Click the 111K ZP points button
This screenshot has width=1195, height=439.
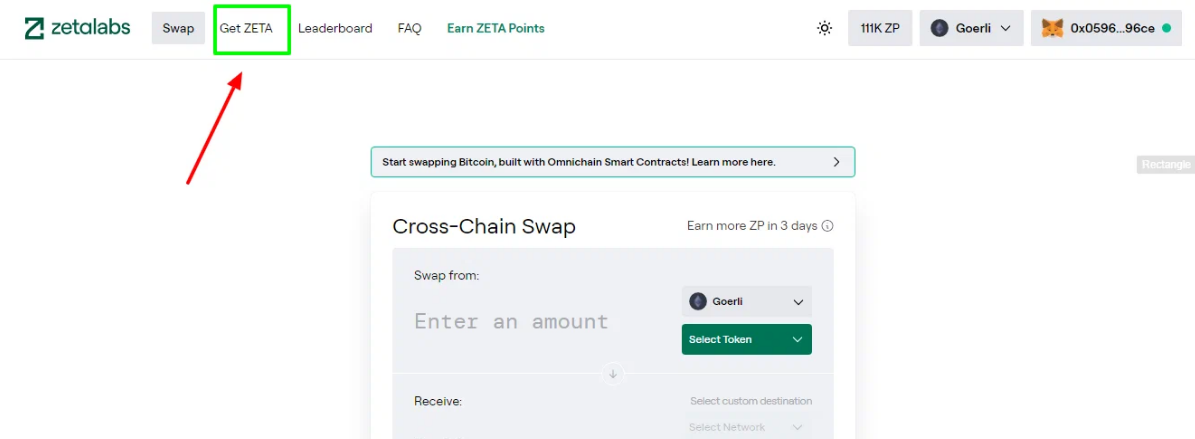click(x=880, y=28)
